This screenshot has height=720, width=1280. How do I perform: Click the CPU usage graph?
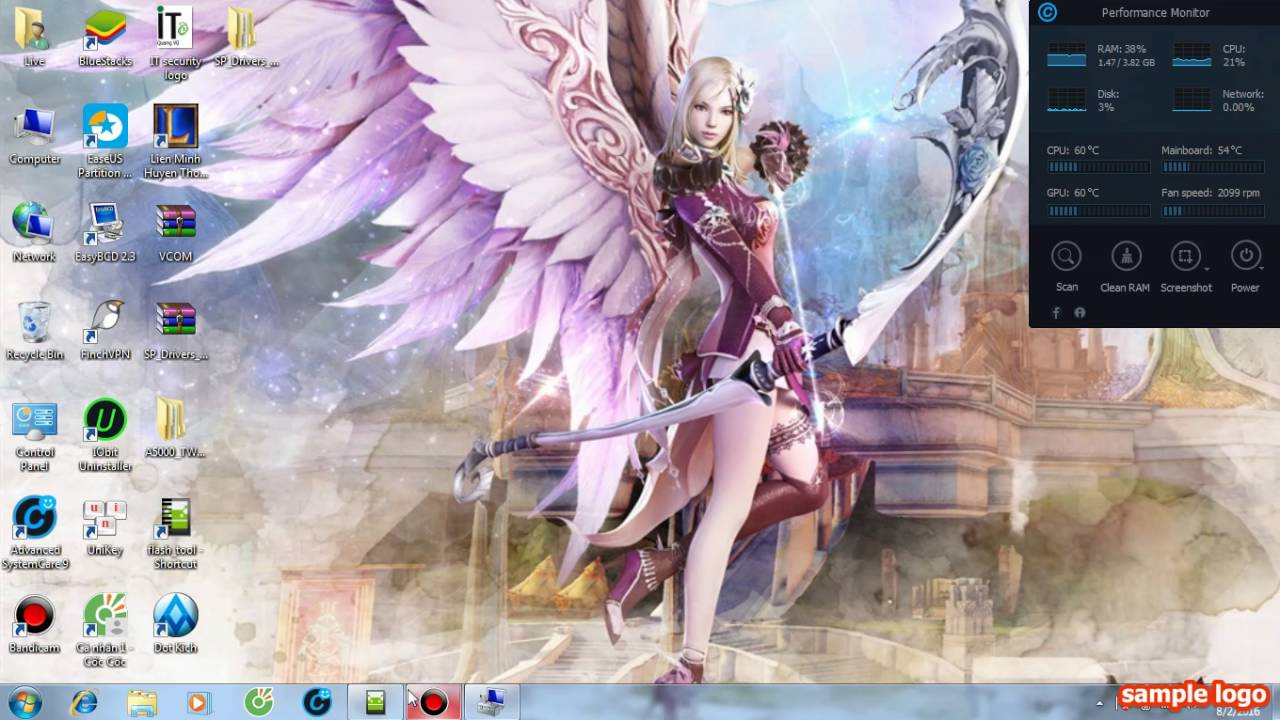click(1192, 55)
